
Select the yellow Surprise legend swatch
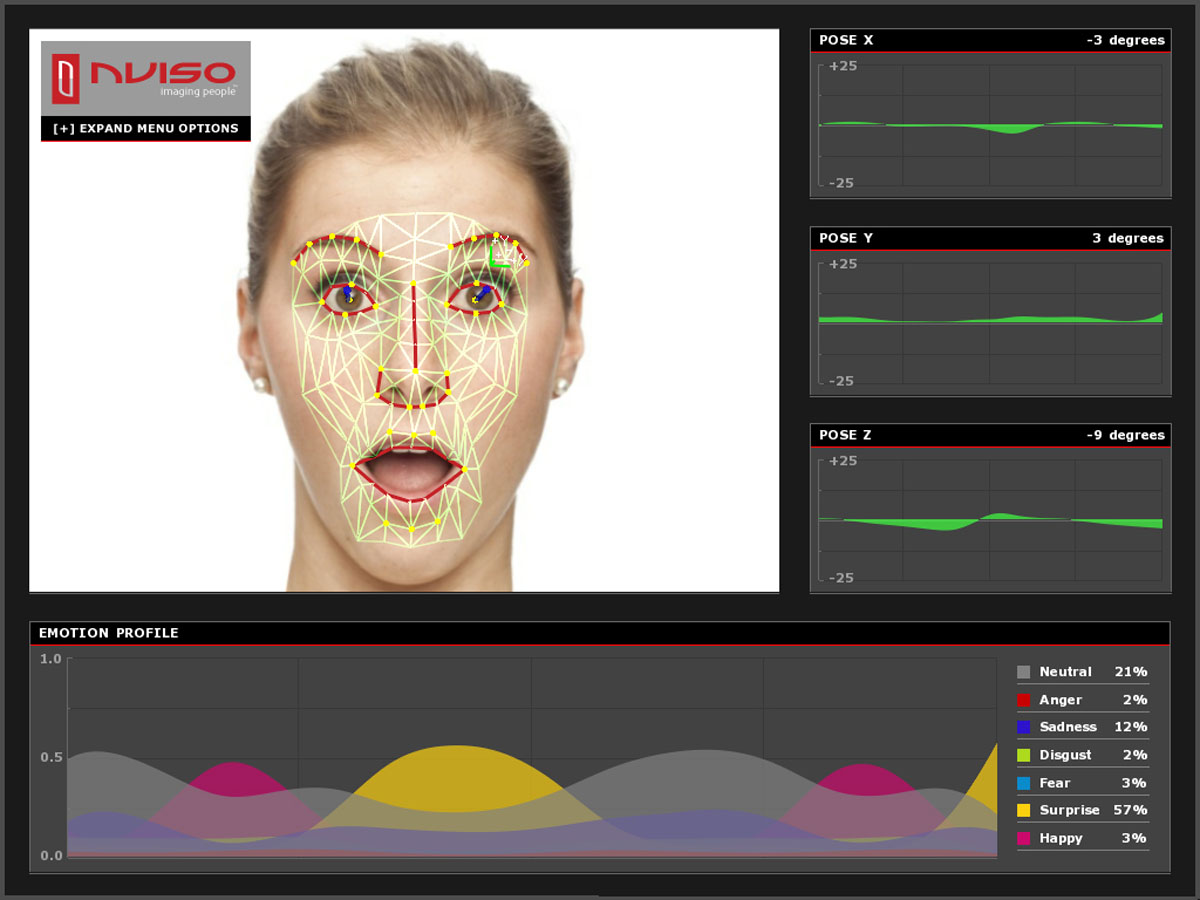tap(1023, 810)
